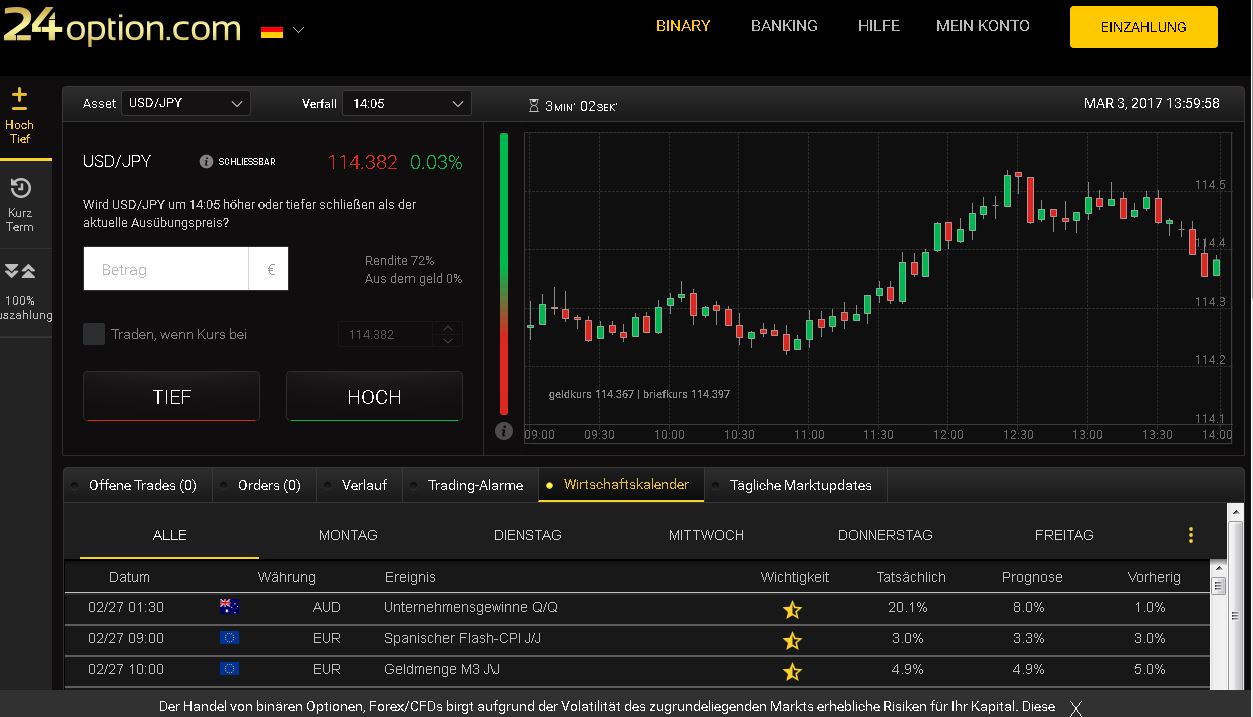This screenshot has width=1253, height=717.
Task: Click the Währung column header
Action: 286,577
